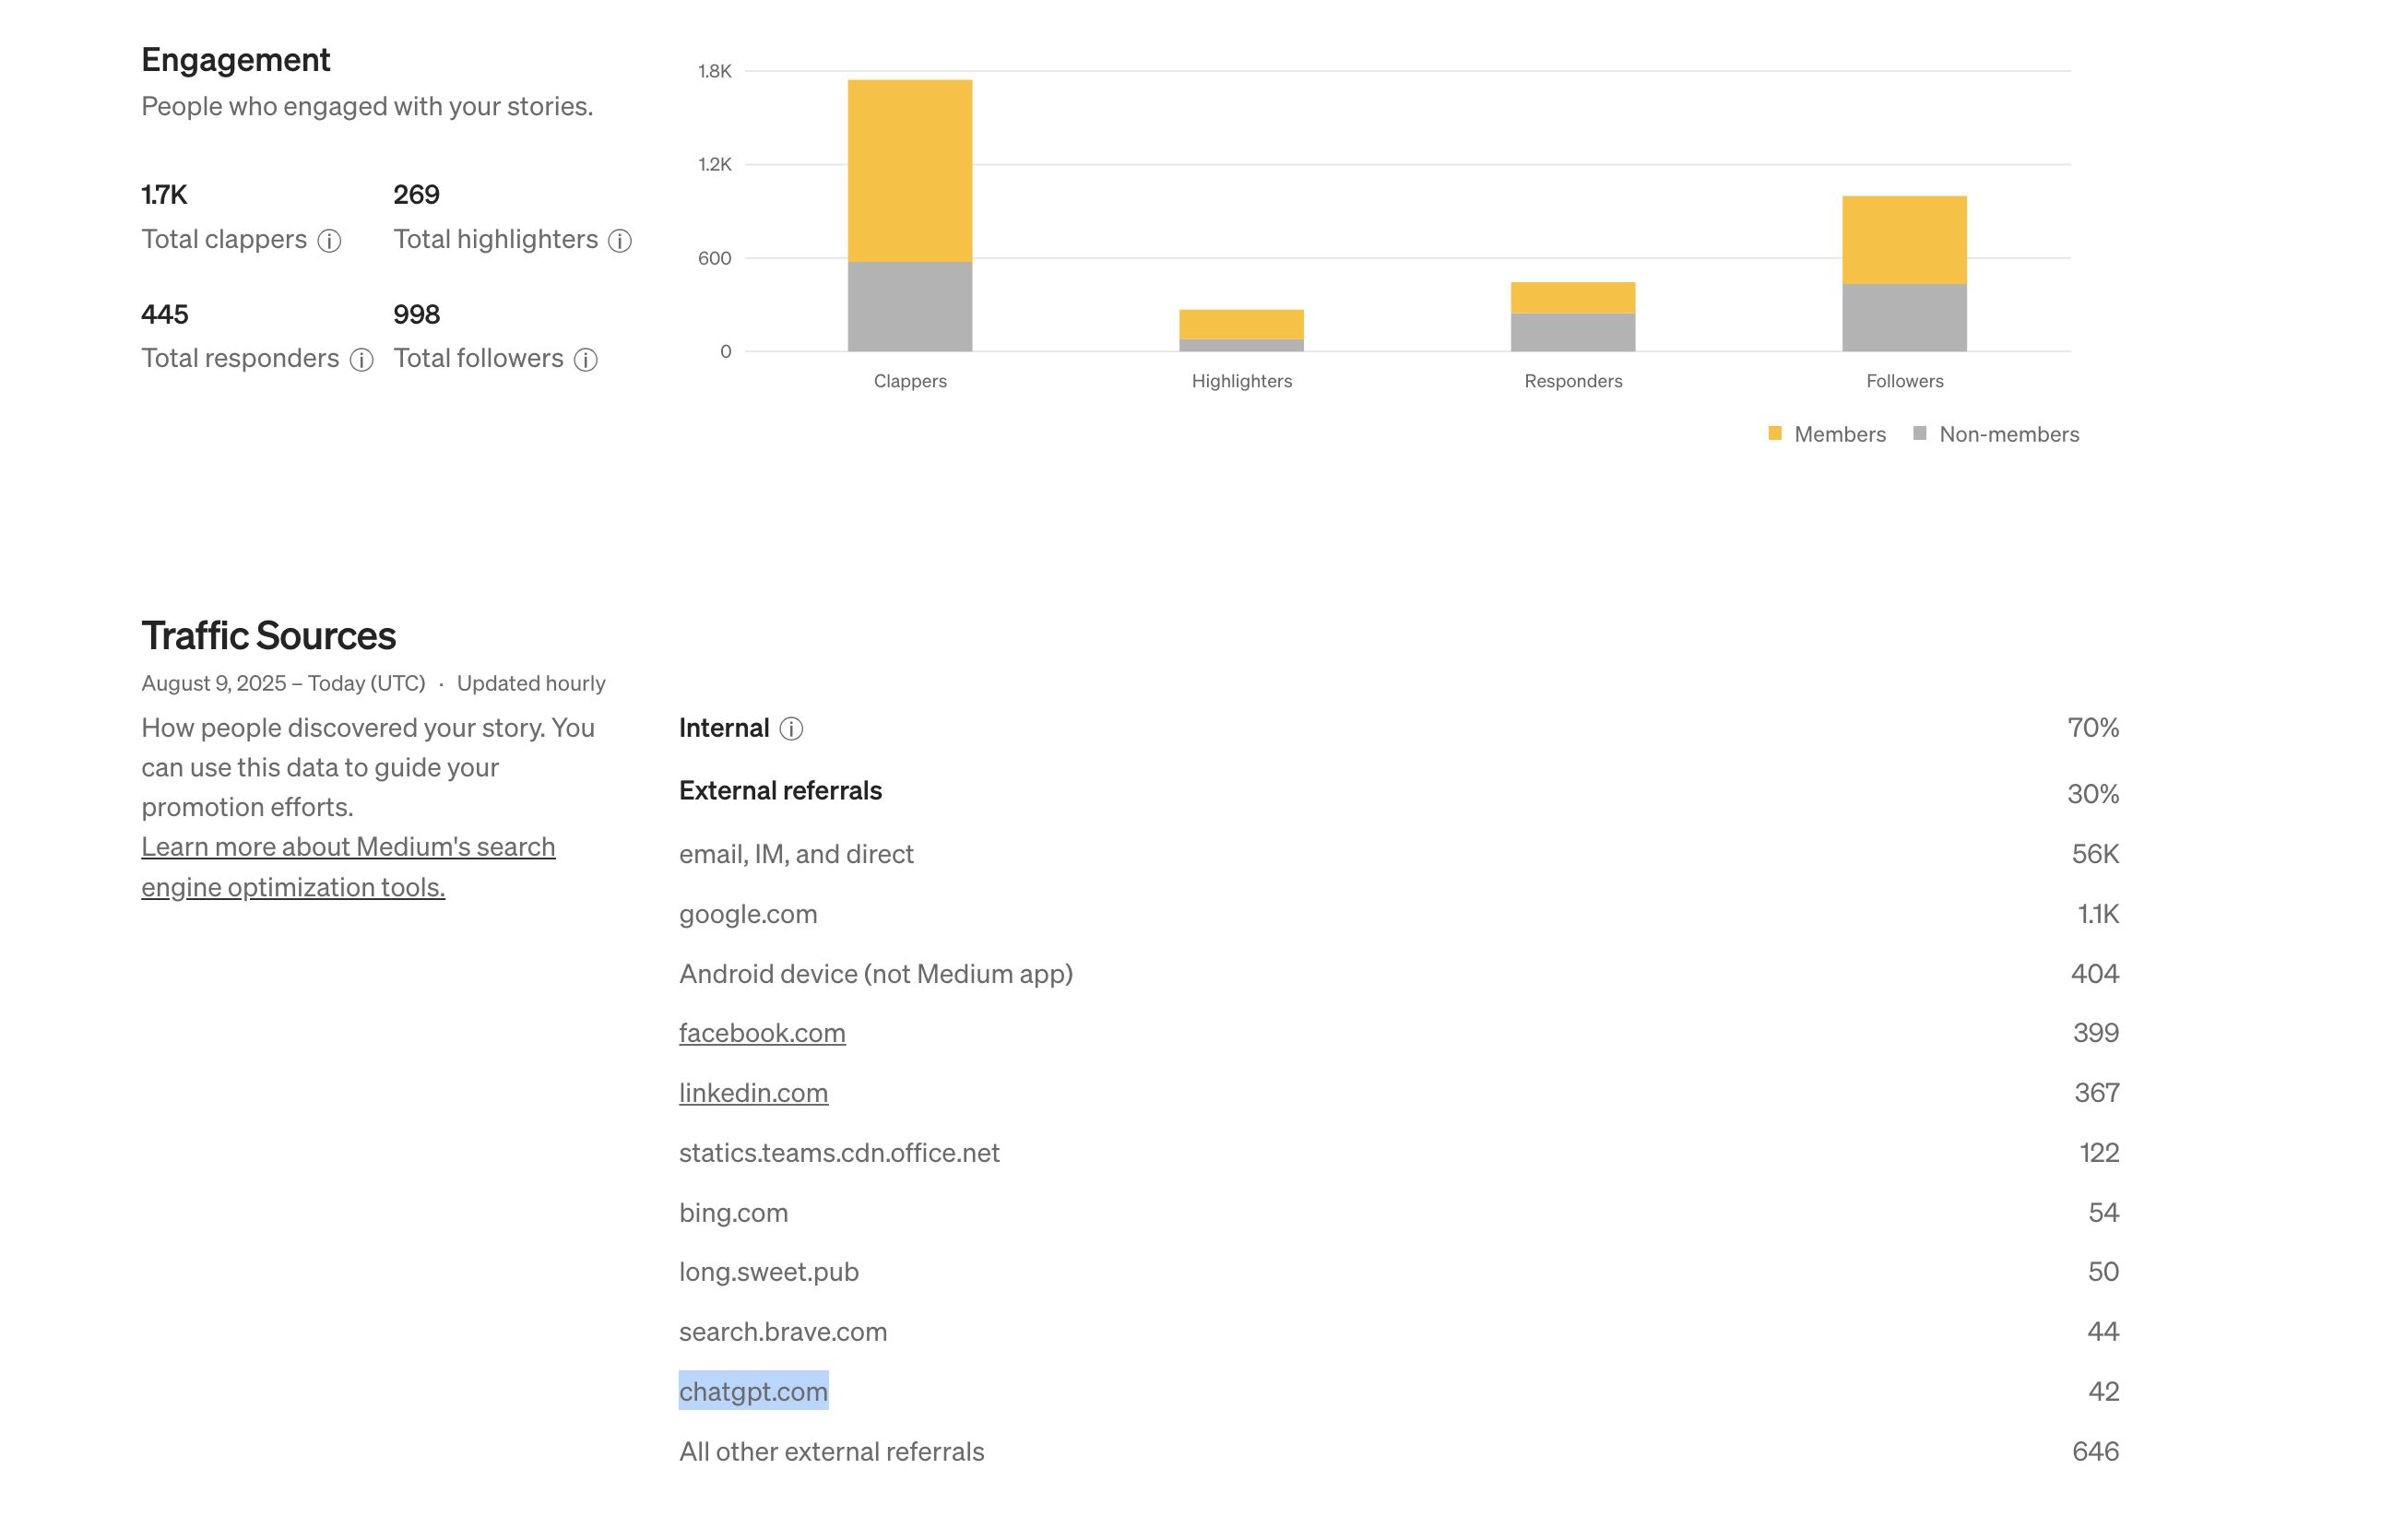Screen dimensions: 2381x1540
Task: Click the highlighted chatgpt.com referral
Action: [x=753, y=1391]
